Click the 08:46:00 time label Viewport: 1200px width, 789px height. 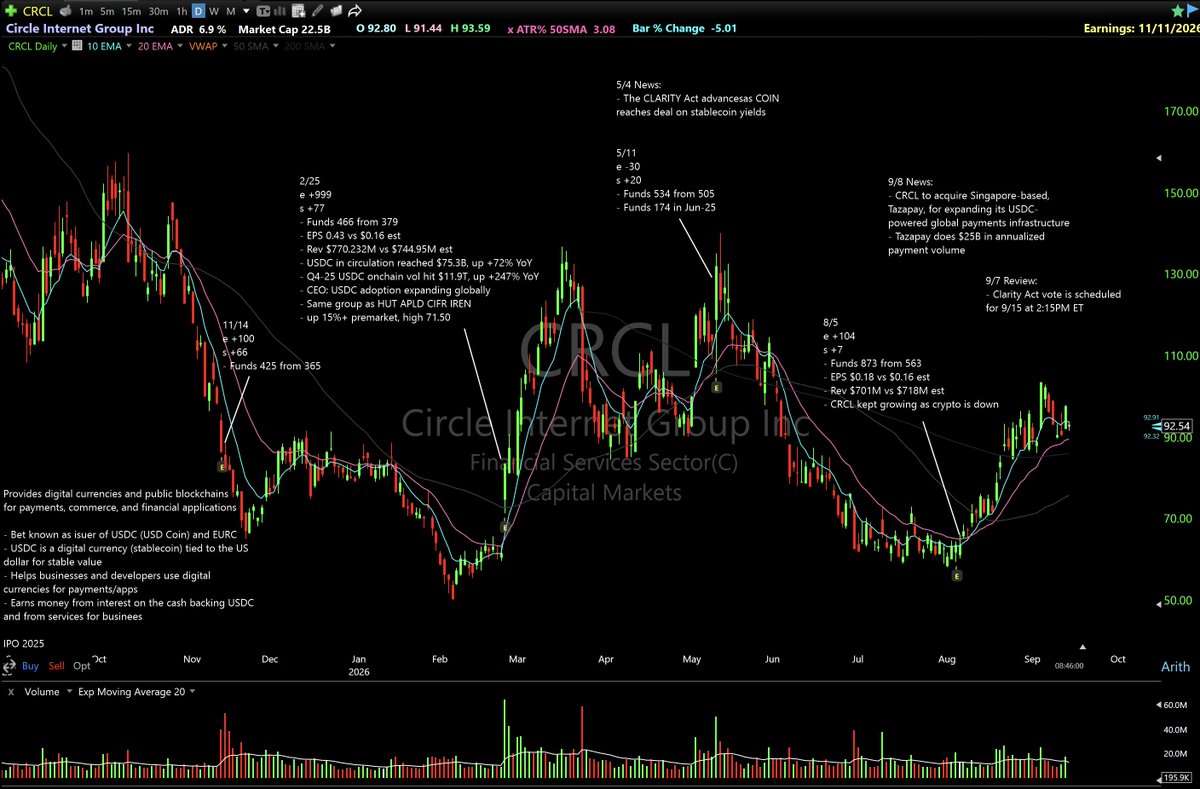(x=1069, y=666)
